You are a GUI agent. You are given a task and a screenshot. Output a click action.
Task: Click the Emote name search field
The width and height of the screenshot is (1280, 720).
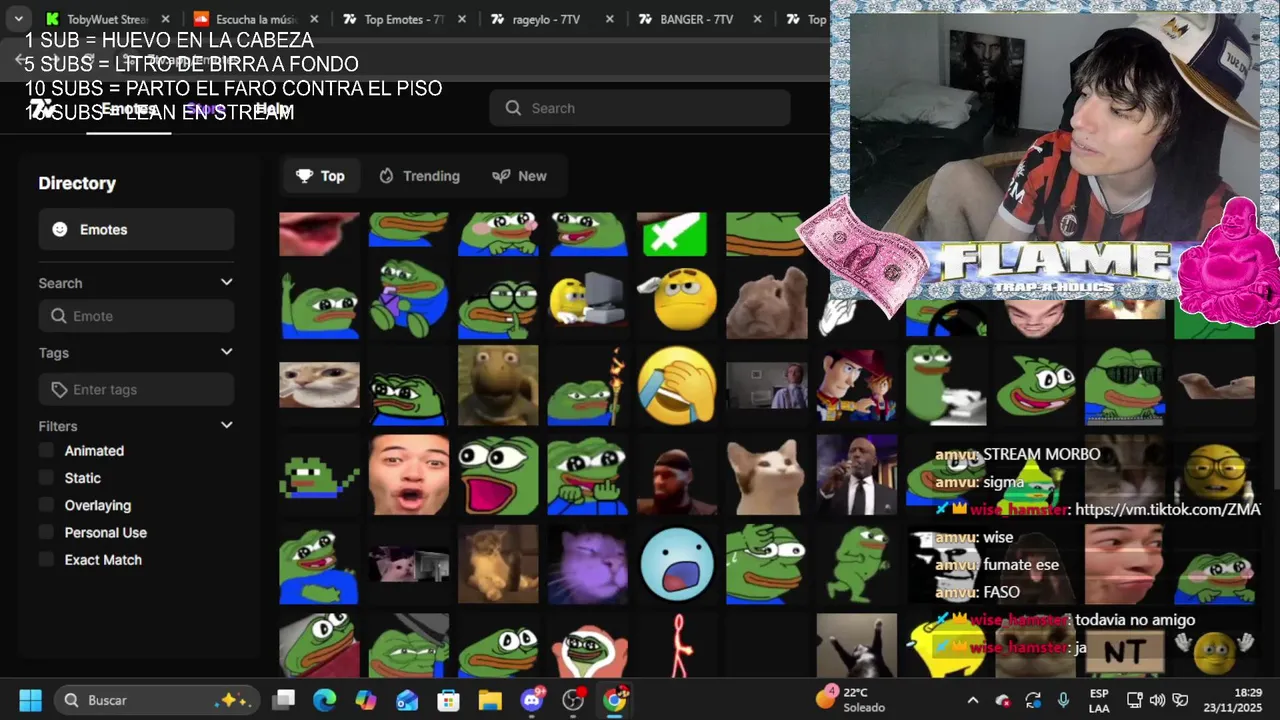(136, 316)
